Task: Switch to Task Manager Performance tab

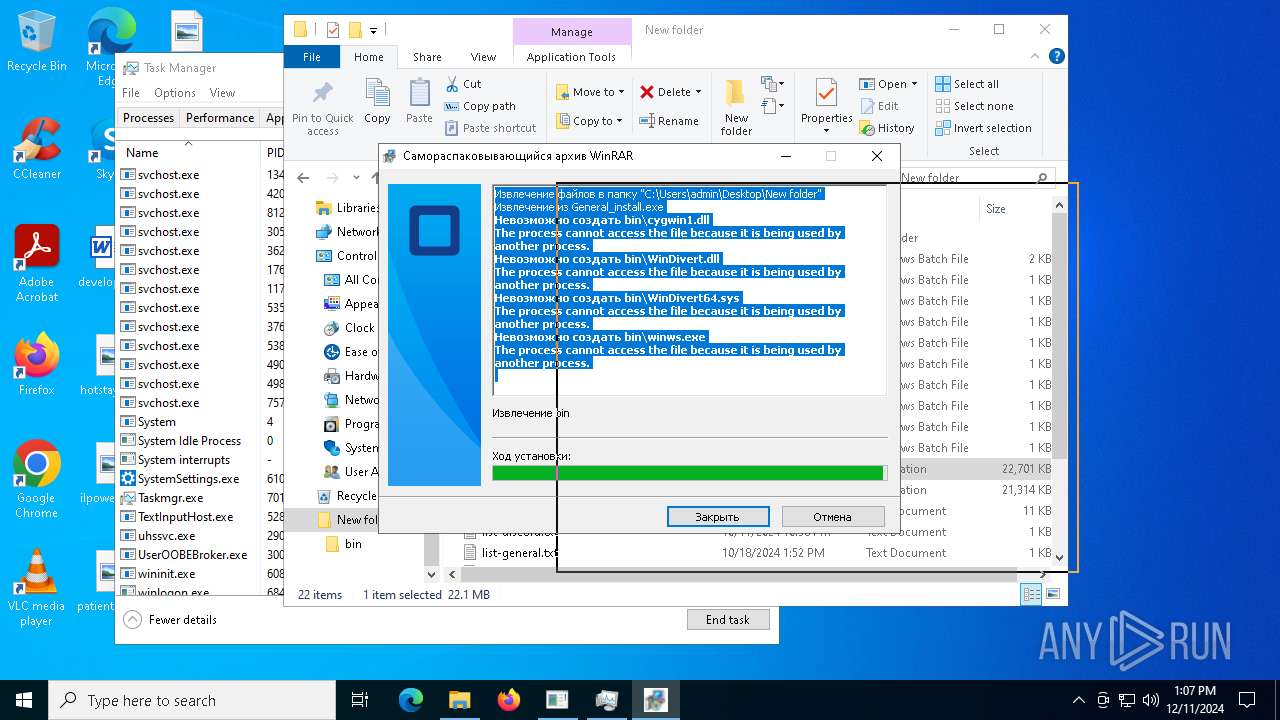Action: click(220, 118)
